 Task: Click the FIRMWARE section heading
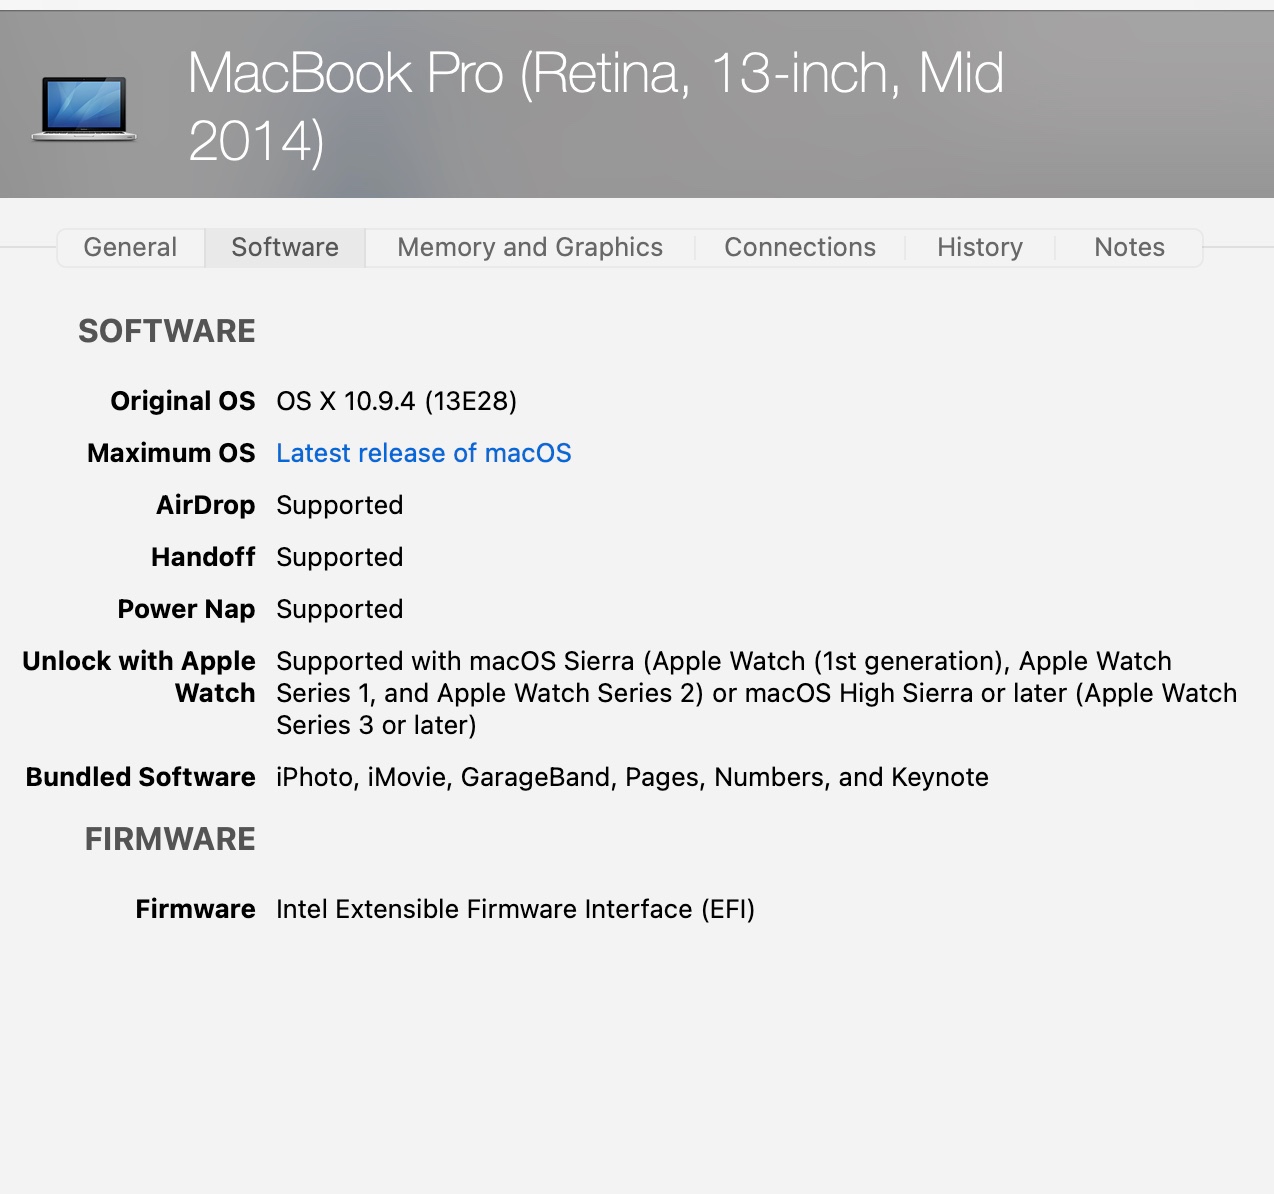click(170, 839)
